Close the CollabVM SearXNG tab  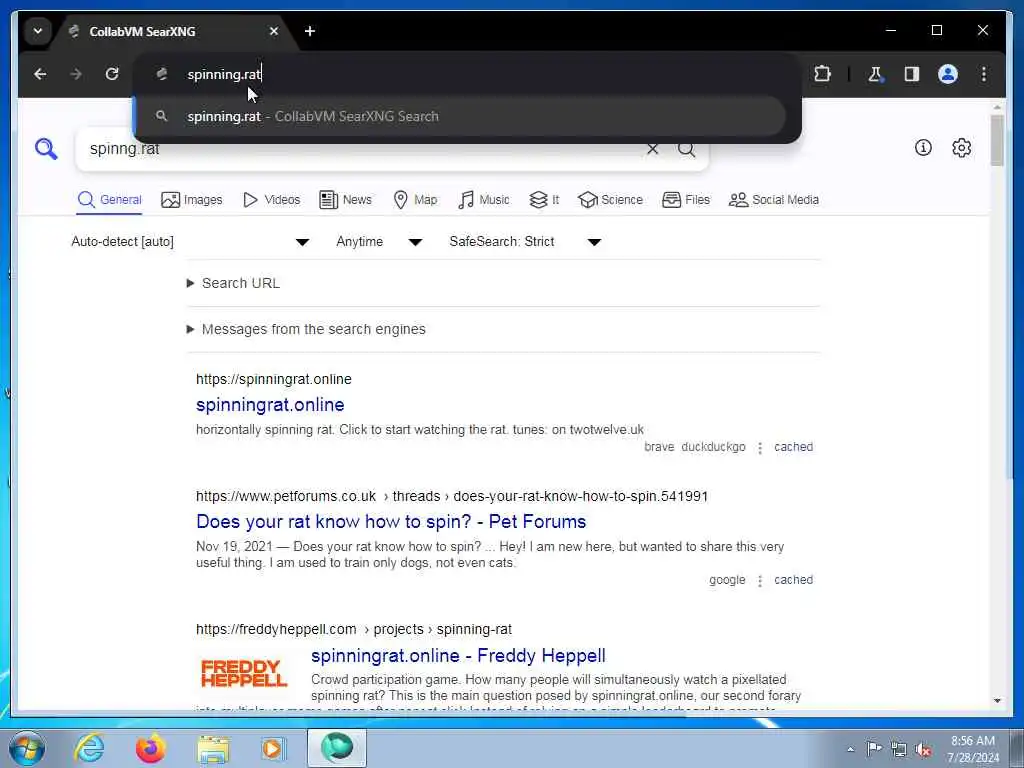point(274,31)
